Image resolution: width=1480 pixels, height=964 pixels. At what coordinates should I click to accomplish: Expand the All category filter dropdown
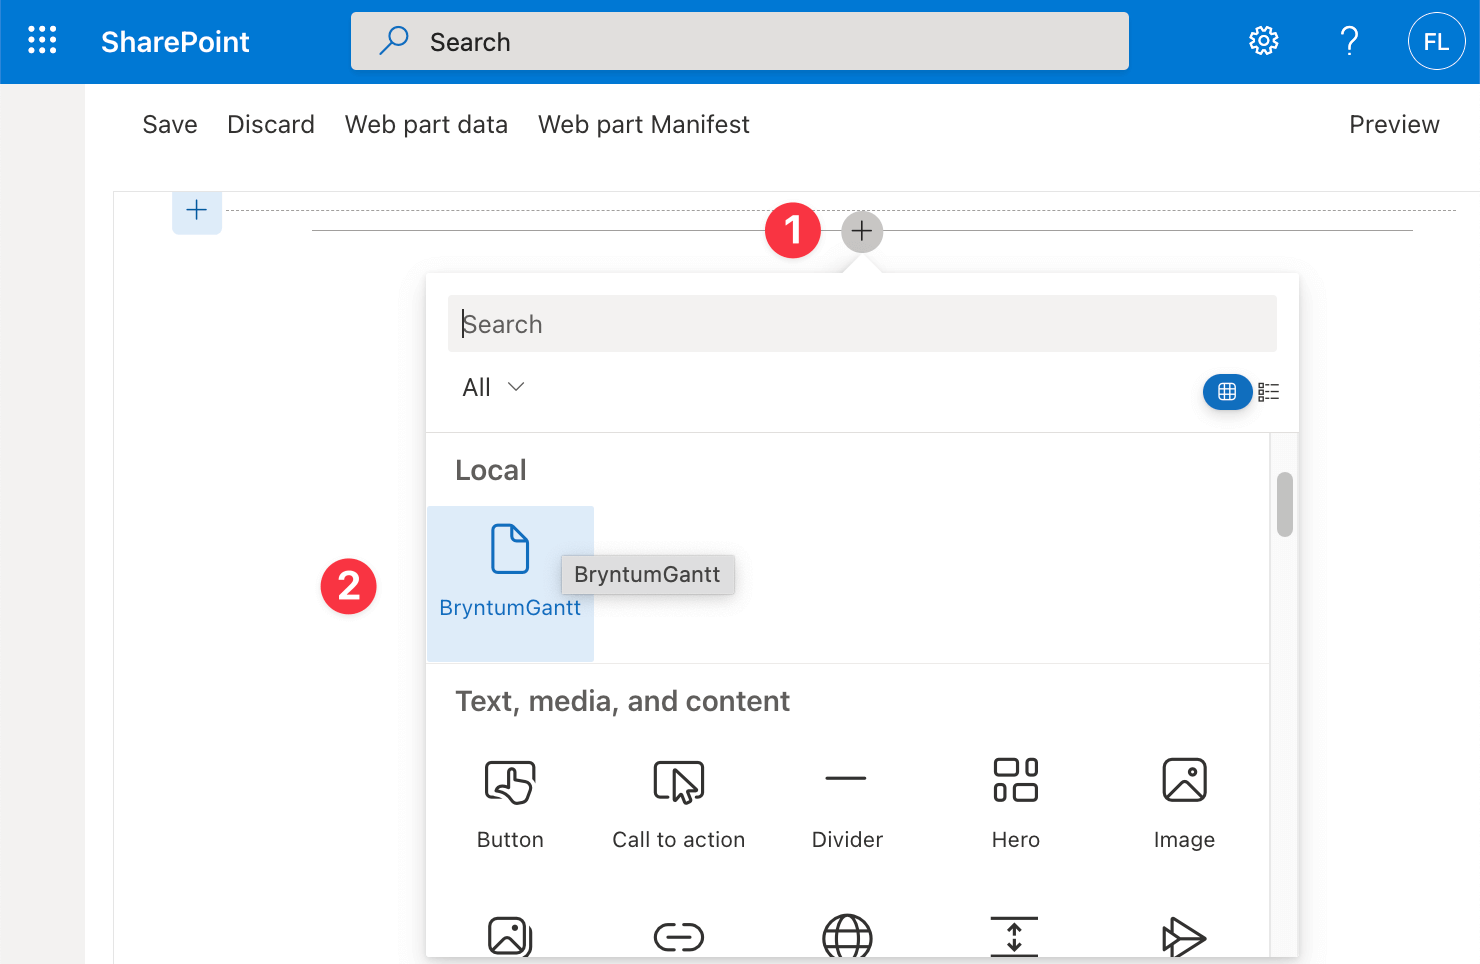[493, 387]
